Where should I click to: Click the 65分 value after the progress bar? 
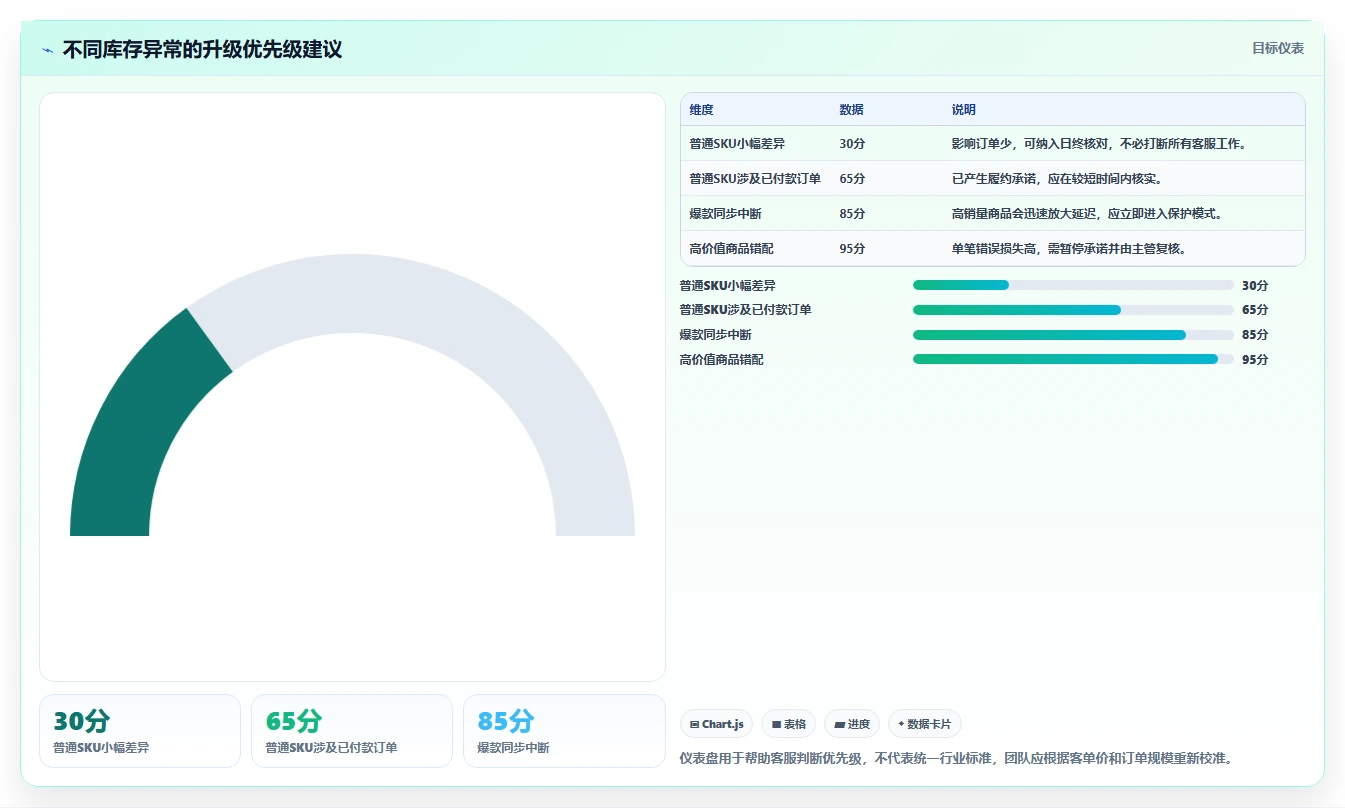1255,310
